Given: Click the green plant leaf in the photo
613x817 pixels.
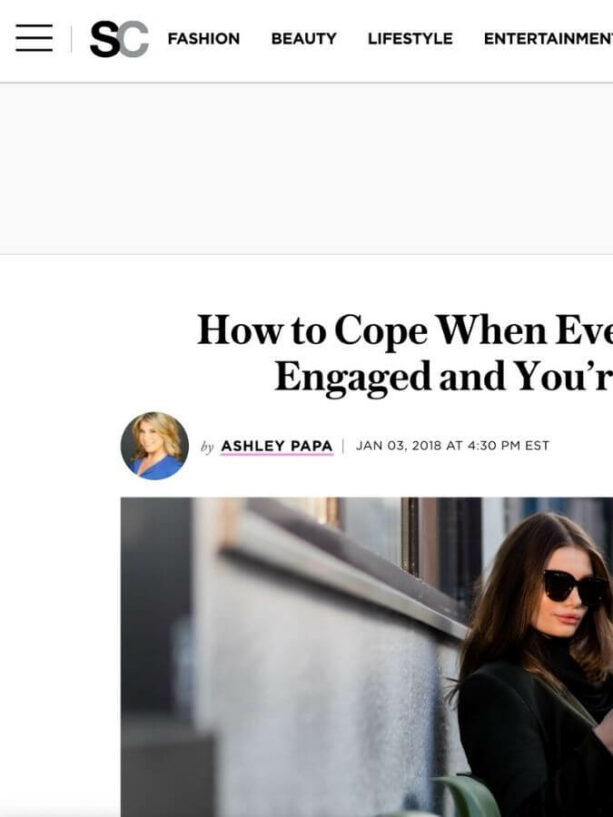Looking at the screenshot, I should coord(467,797).
